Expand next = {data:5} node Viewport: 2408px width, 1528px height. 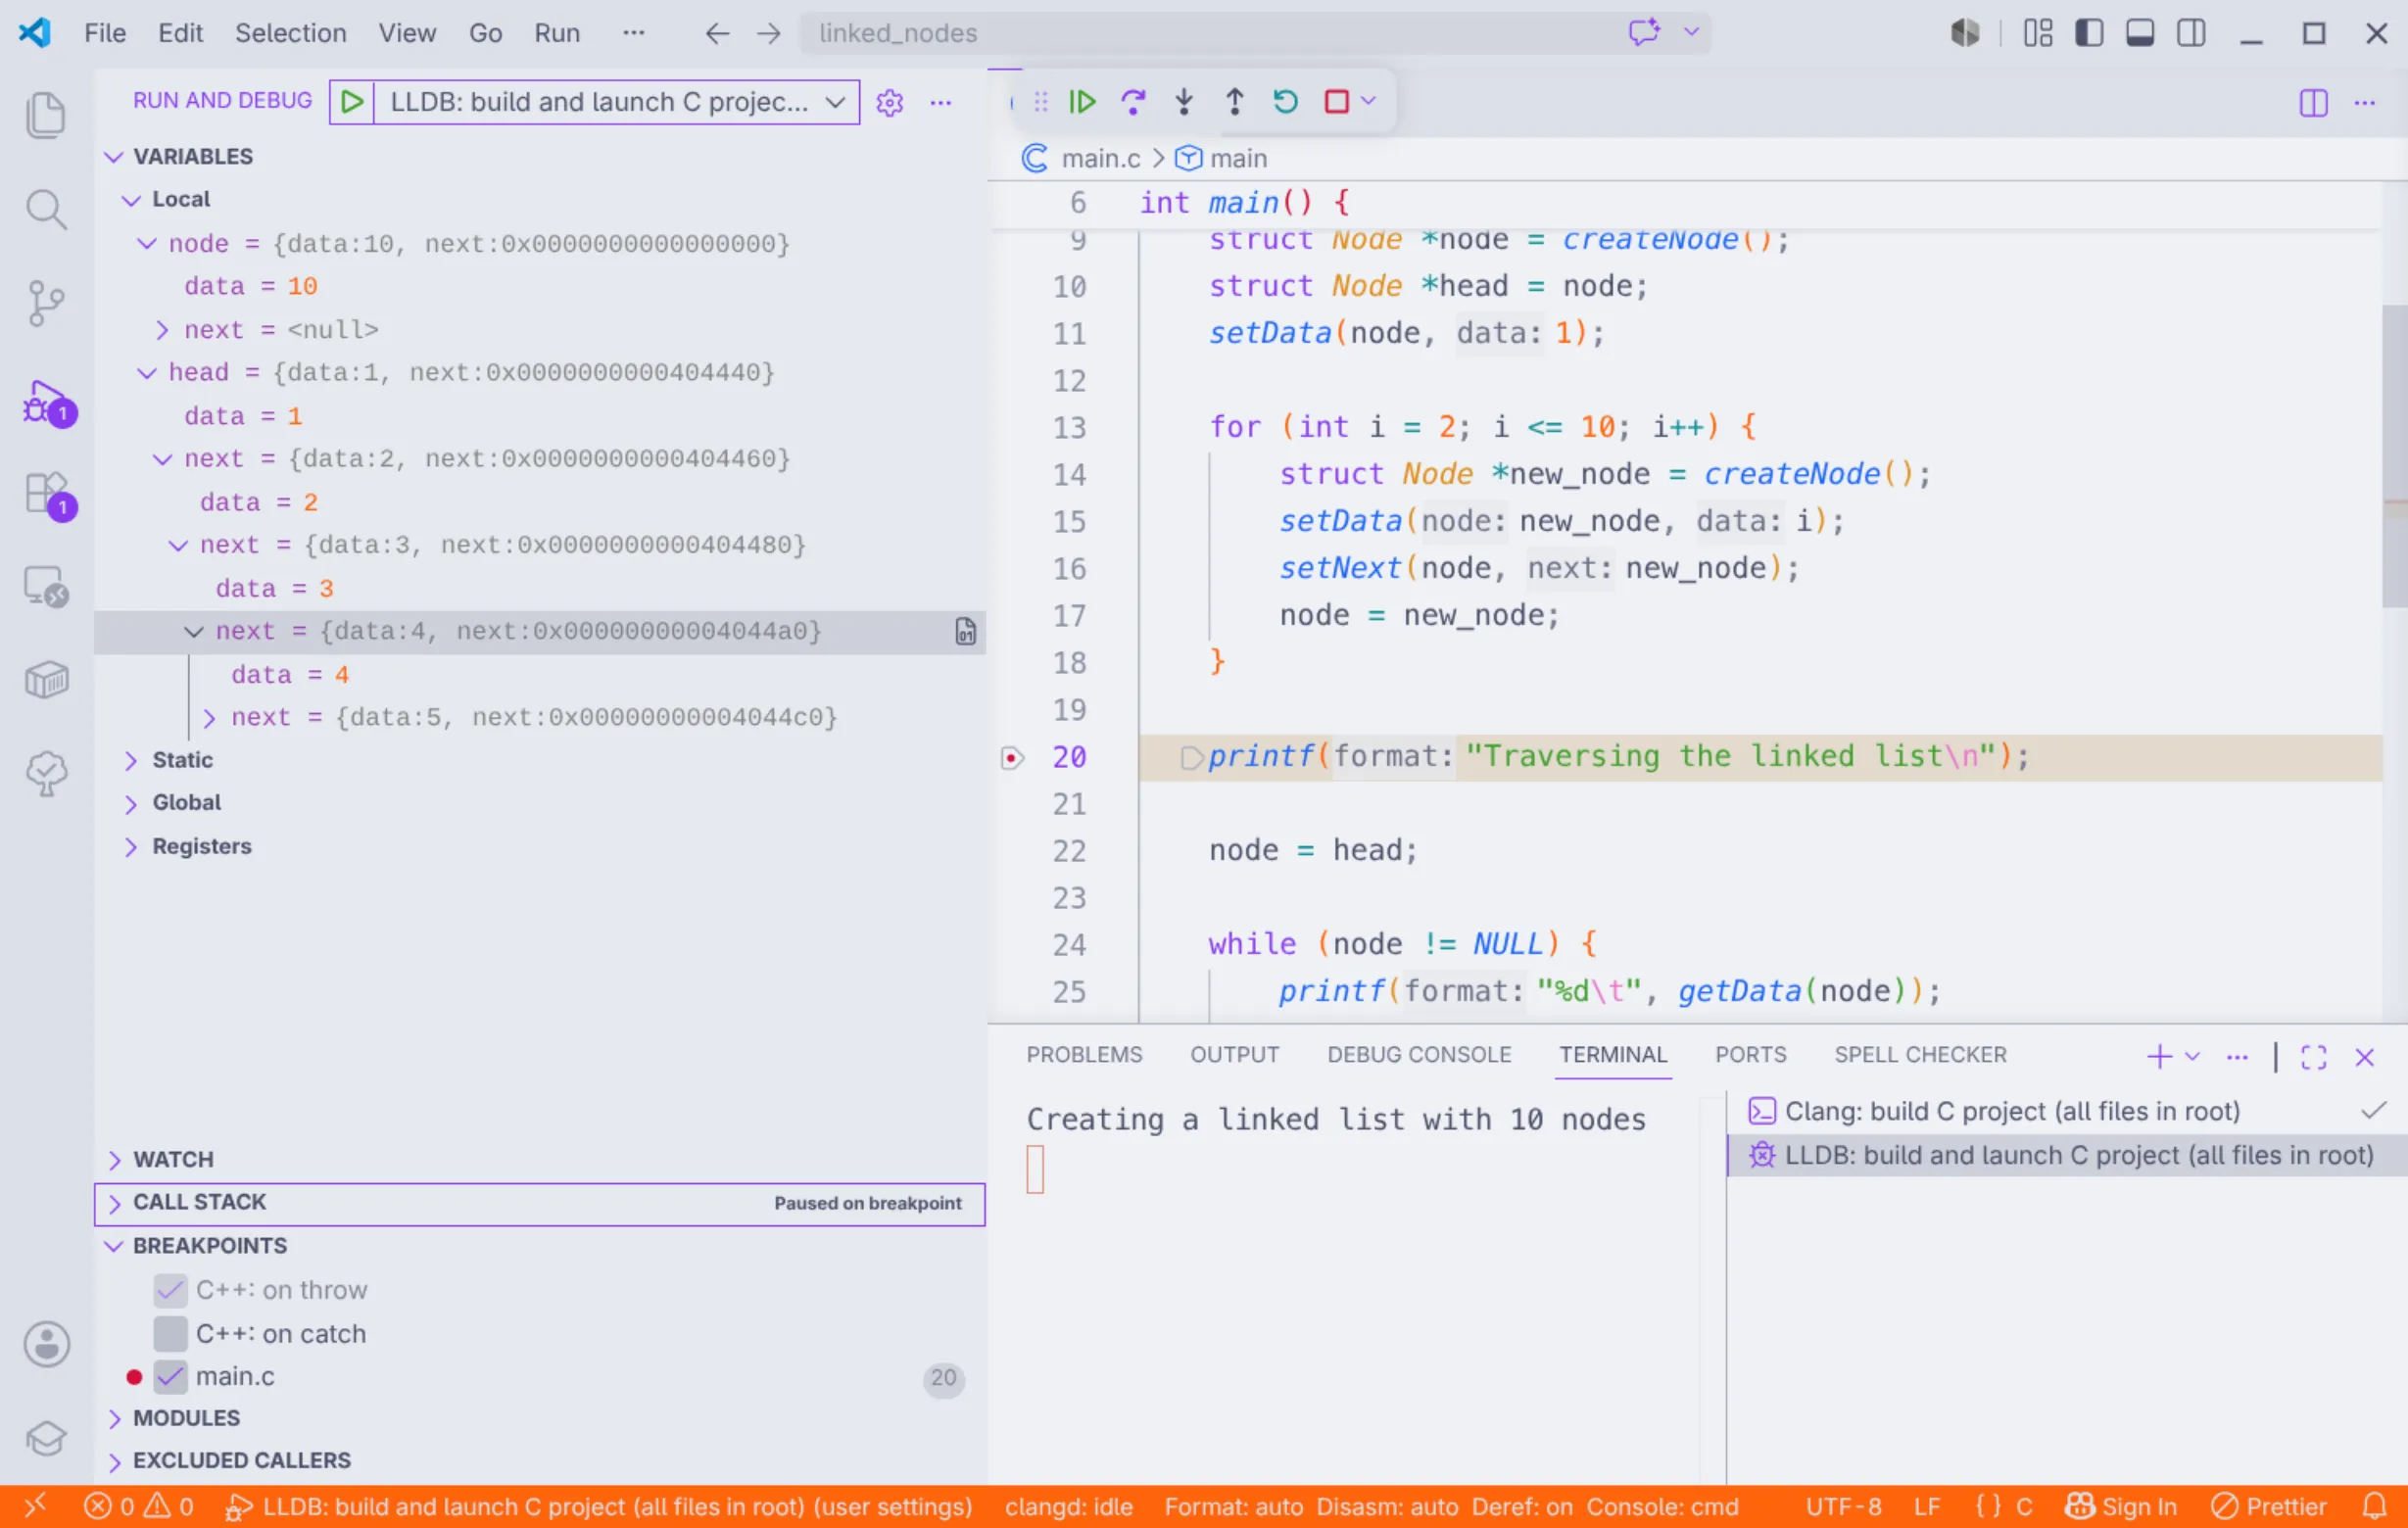coord(209,718)
